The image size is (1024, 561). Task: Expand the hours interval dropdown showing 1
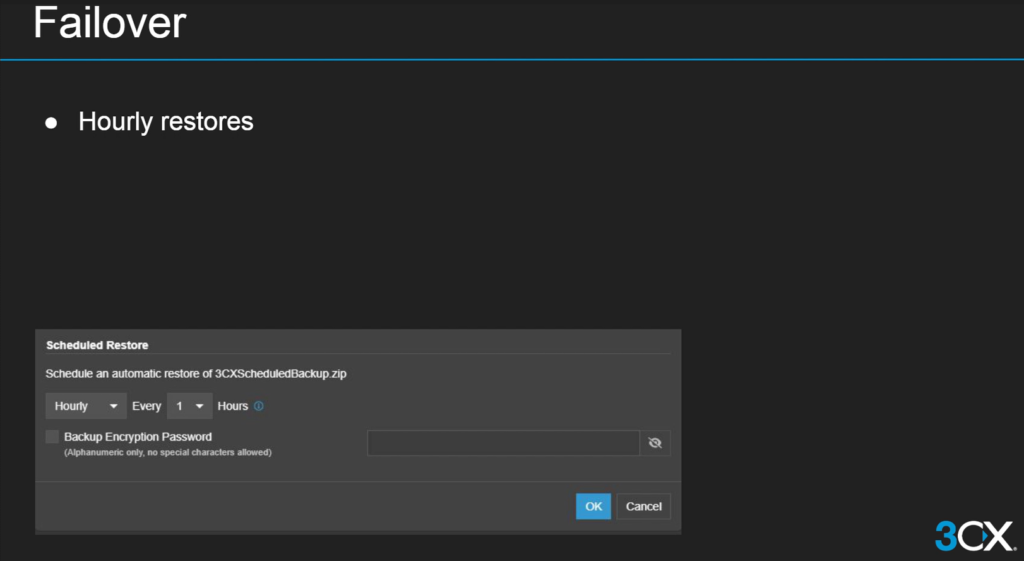[189, 407]
